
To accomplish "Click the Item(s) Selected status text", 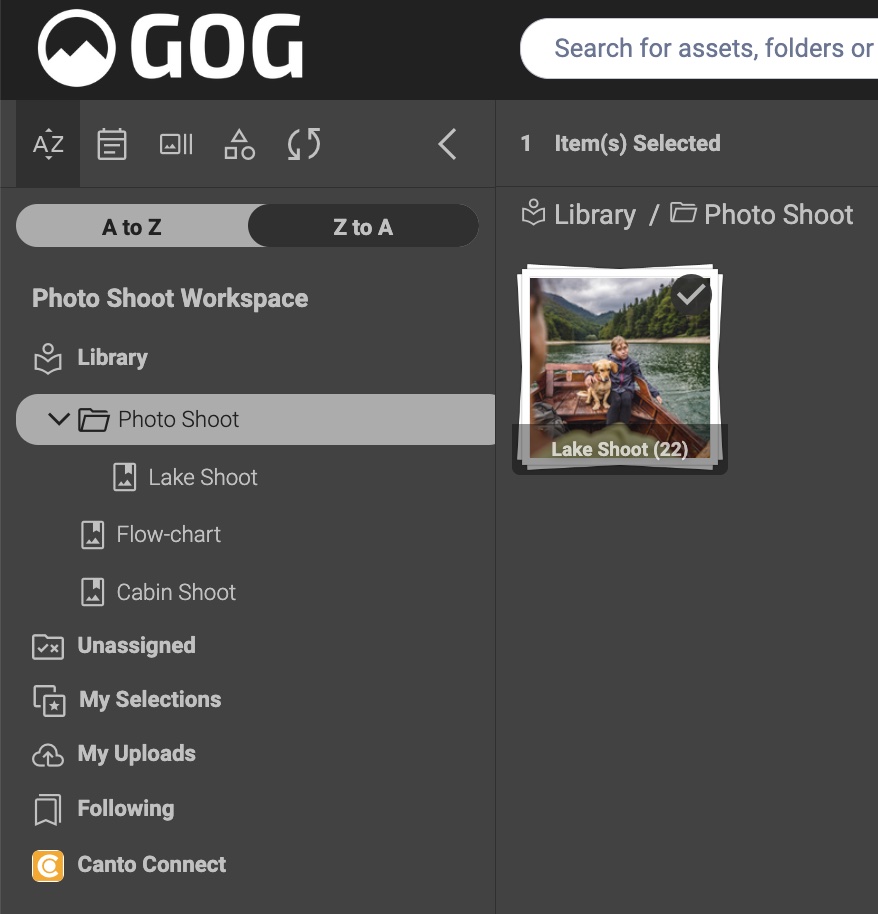I will 637,143.
